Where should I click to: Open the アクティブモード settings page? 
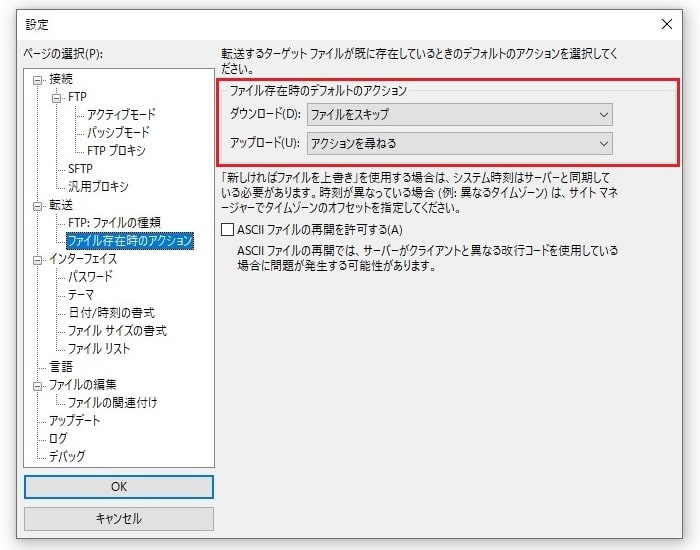(x=121, y=115)
